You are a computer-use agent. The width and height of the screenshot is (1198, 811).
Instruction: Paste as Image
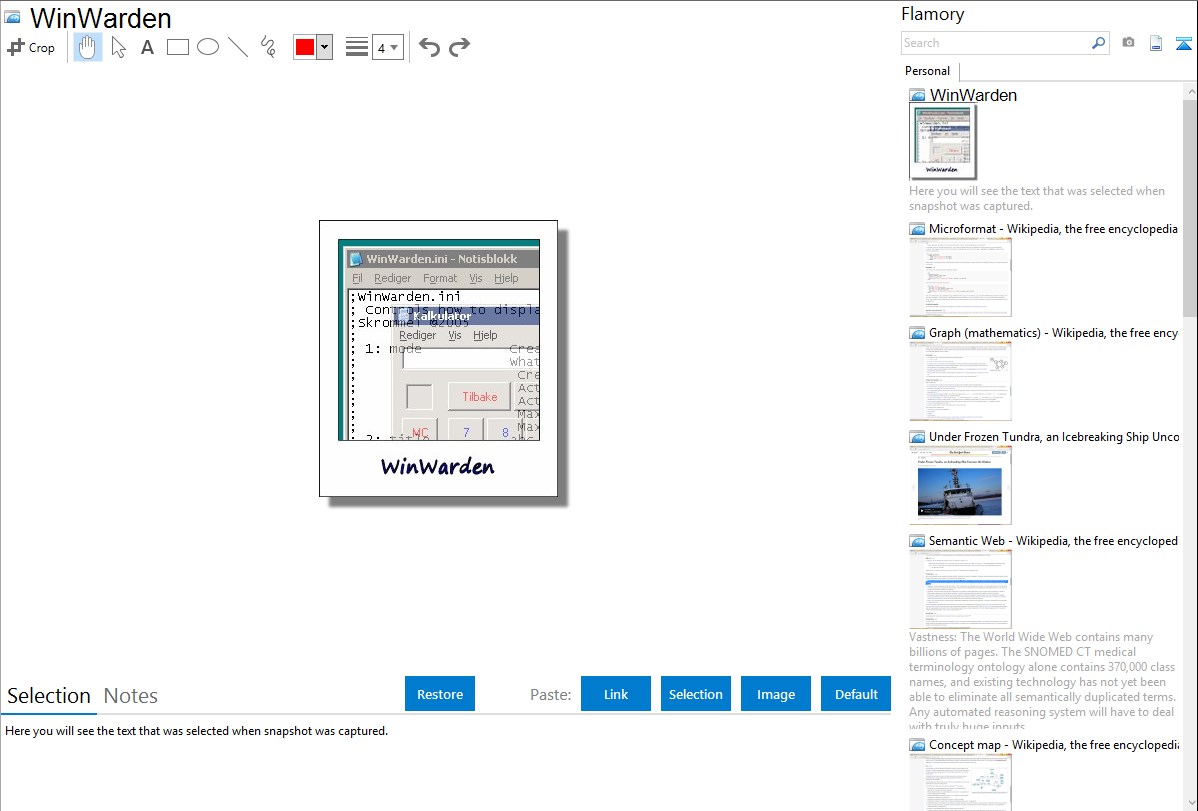click(x=776, y=694)
